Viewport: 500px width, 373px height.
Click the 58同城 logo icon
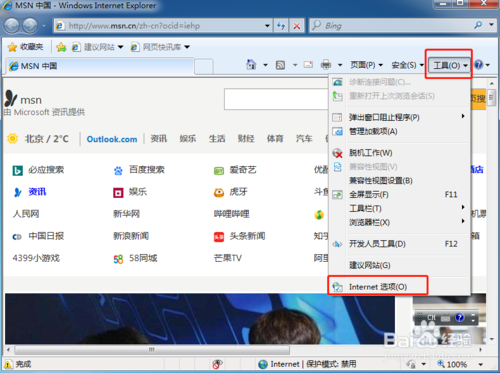[118, 259]
